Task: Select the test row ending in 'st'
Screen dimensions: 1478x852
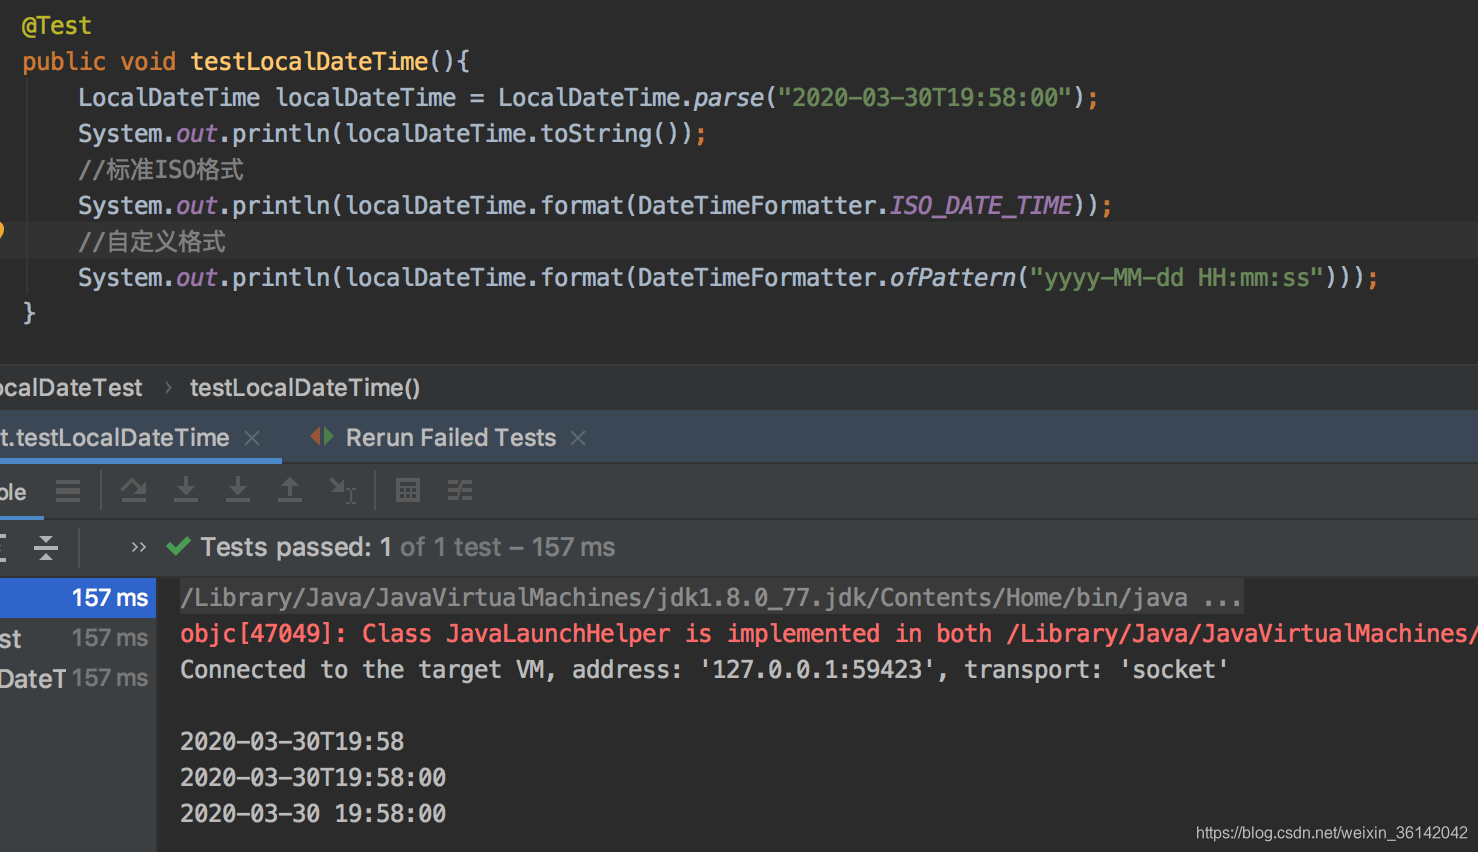Action: (78, 638)
